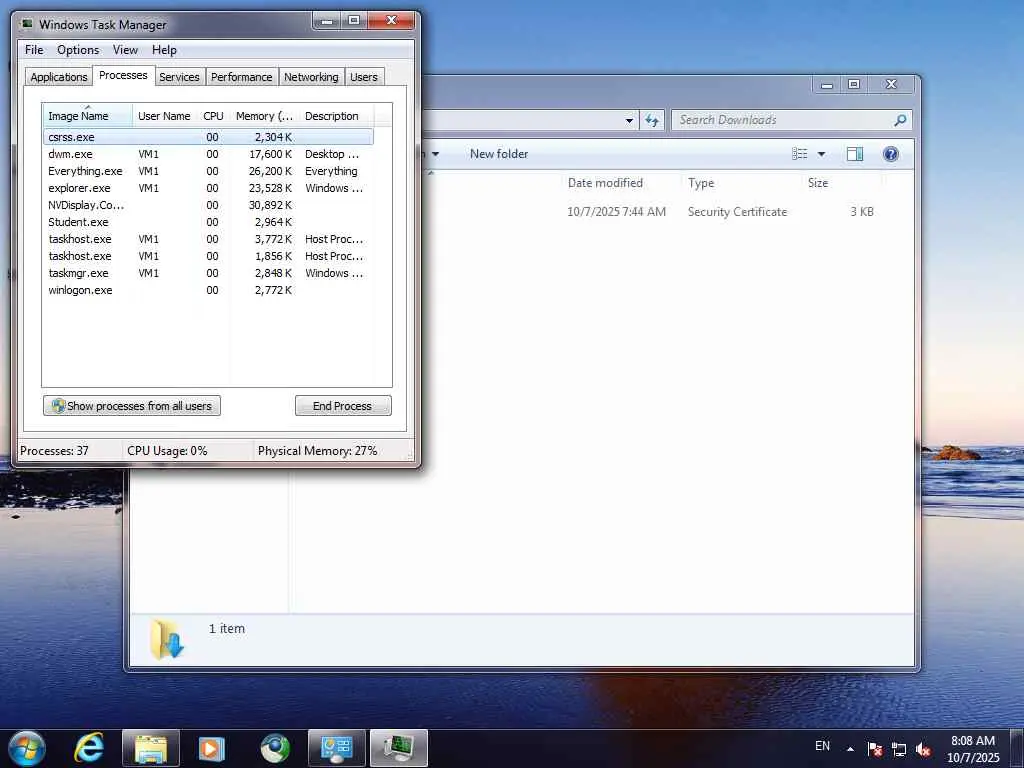Select the Student.exe process
The width and height of the screenshot is (1024, 768).
208,222
